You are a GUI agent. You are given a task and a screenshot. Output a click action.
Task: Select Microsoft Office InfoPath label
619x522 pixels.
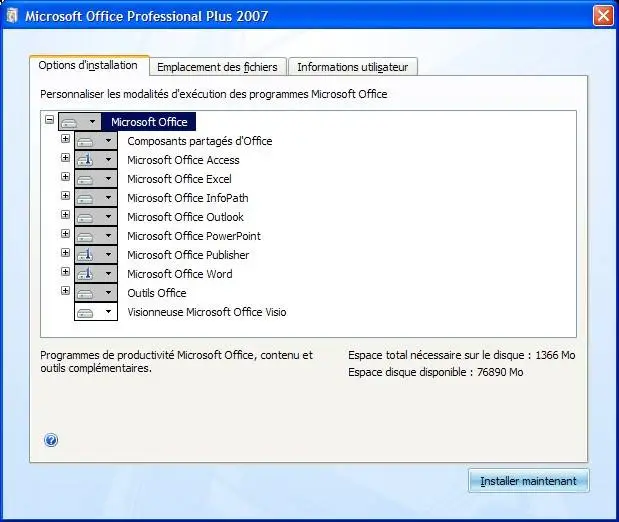coord(188,198)
